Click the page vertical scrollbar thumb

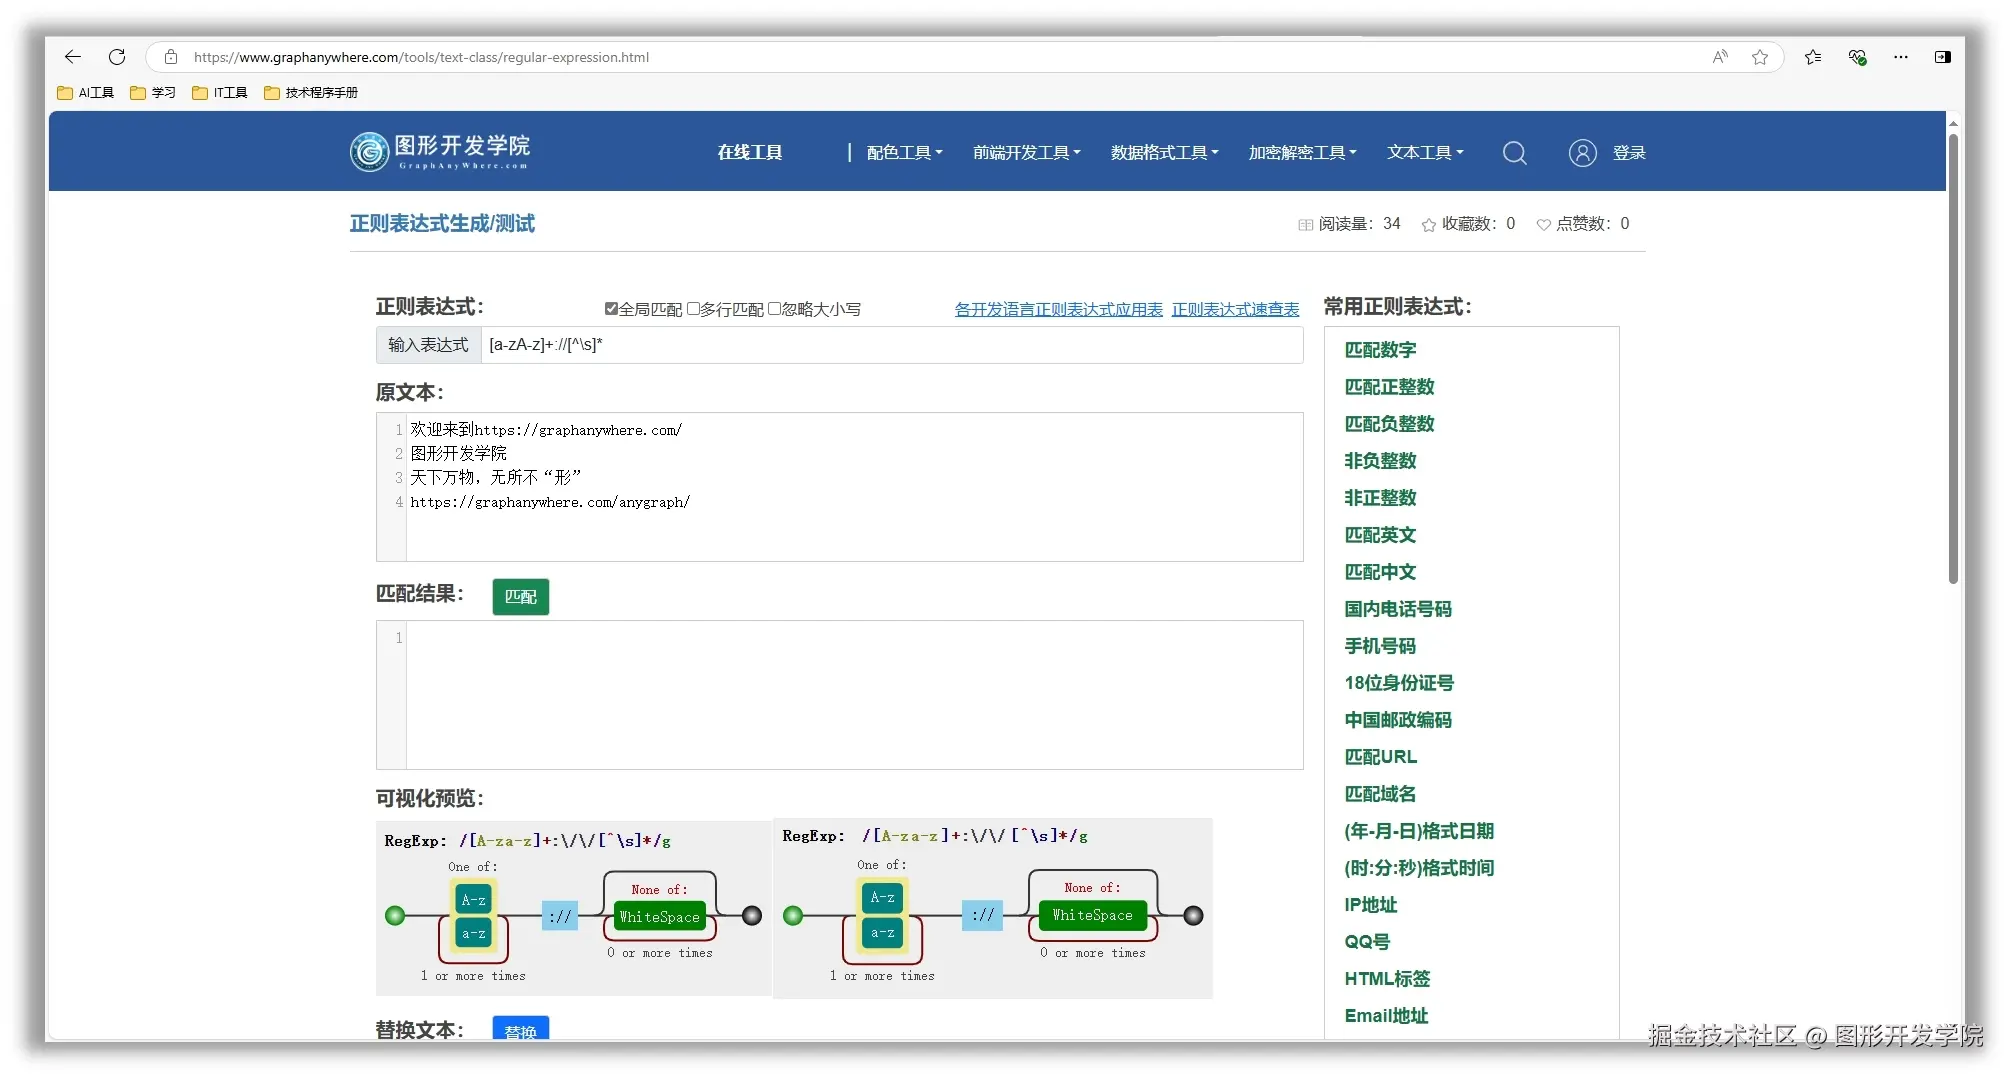click(1953, 358)
